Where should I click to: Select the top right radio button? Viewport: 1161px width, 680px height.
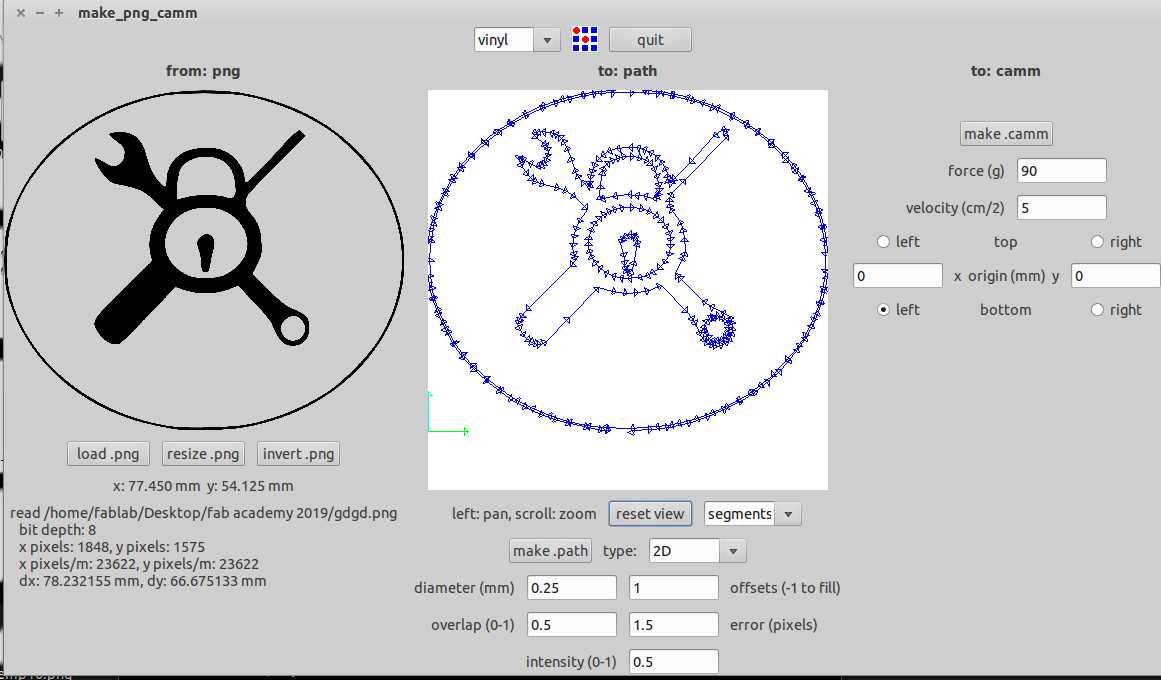tap(1097, 241)
